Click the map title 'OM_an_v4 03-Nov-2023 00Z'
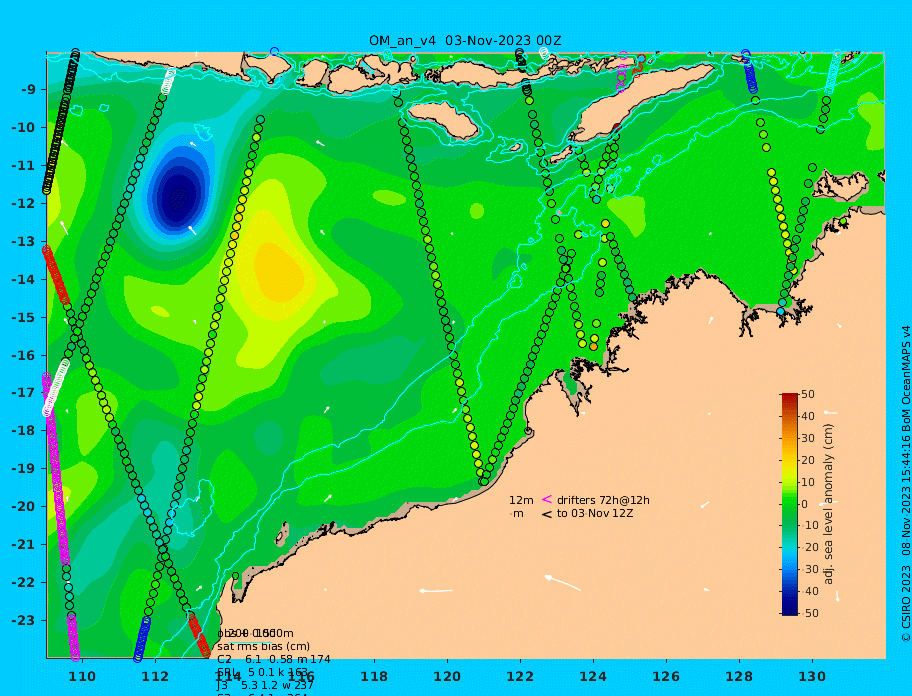The height and width of the screenshot is (696, 912). pyautogui.click(x=465, y=40)
